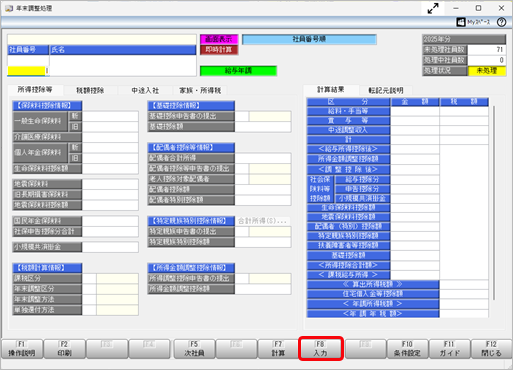Click F1 操作説明 function button

22,349
